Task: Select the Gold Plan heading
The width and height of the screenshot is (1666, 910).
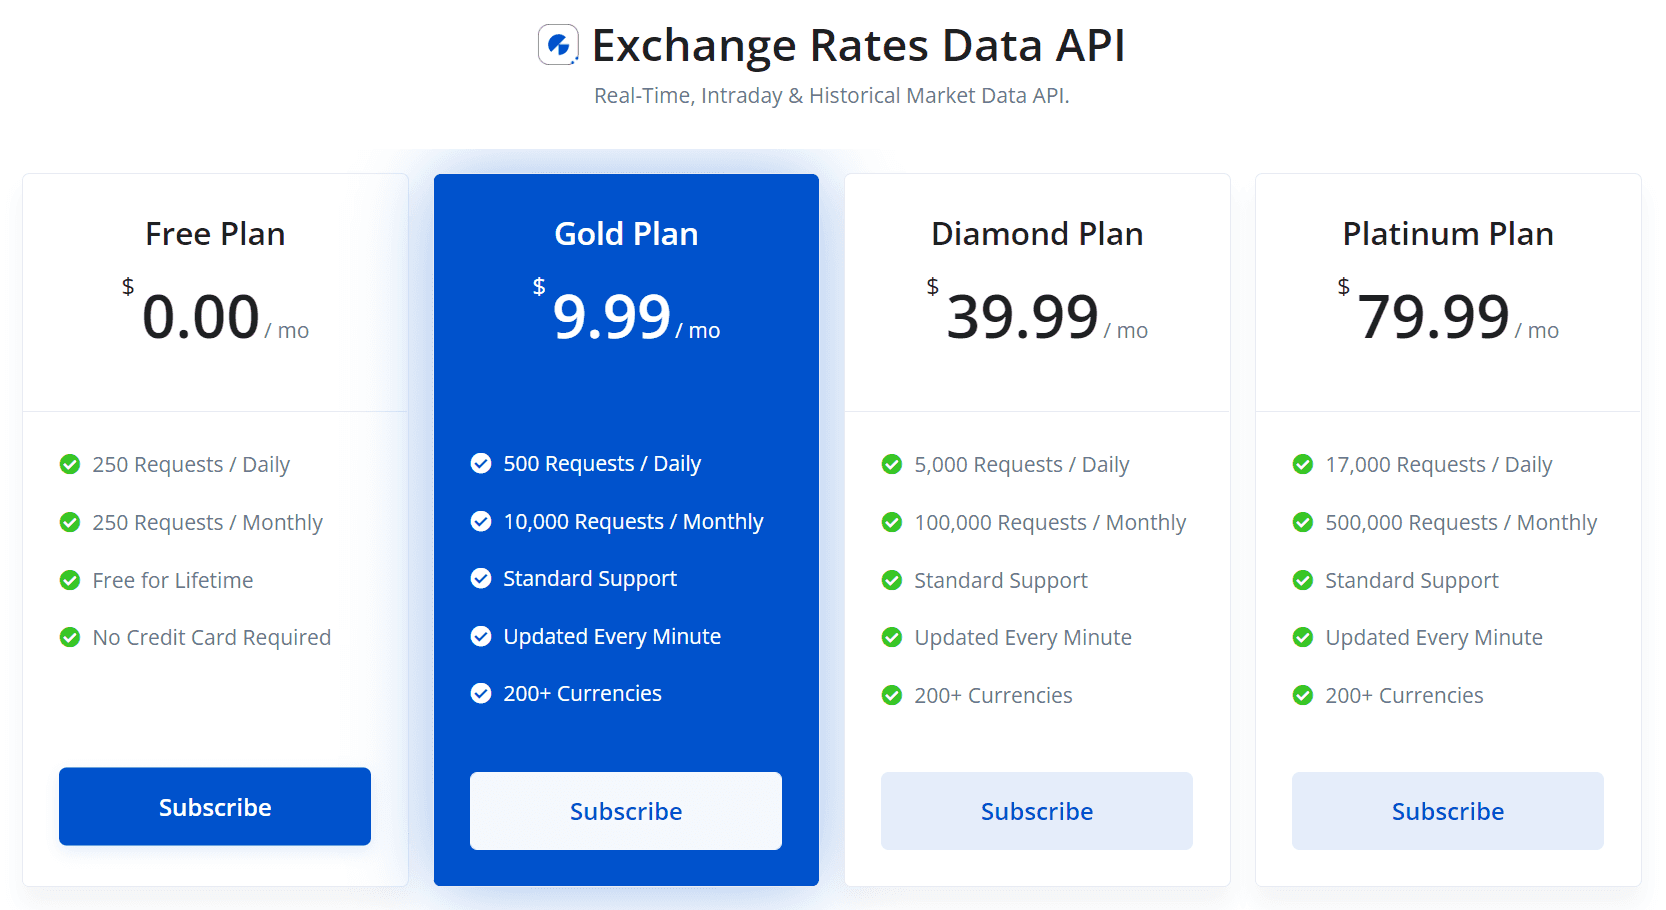Action: [x=626, y=234]
